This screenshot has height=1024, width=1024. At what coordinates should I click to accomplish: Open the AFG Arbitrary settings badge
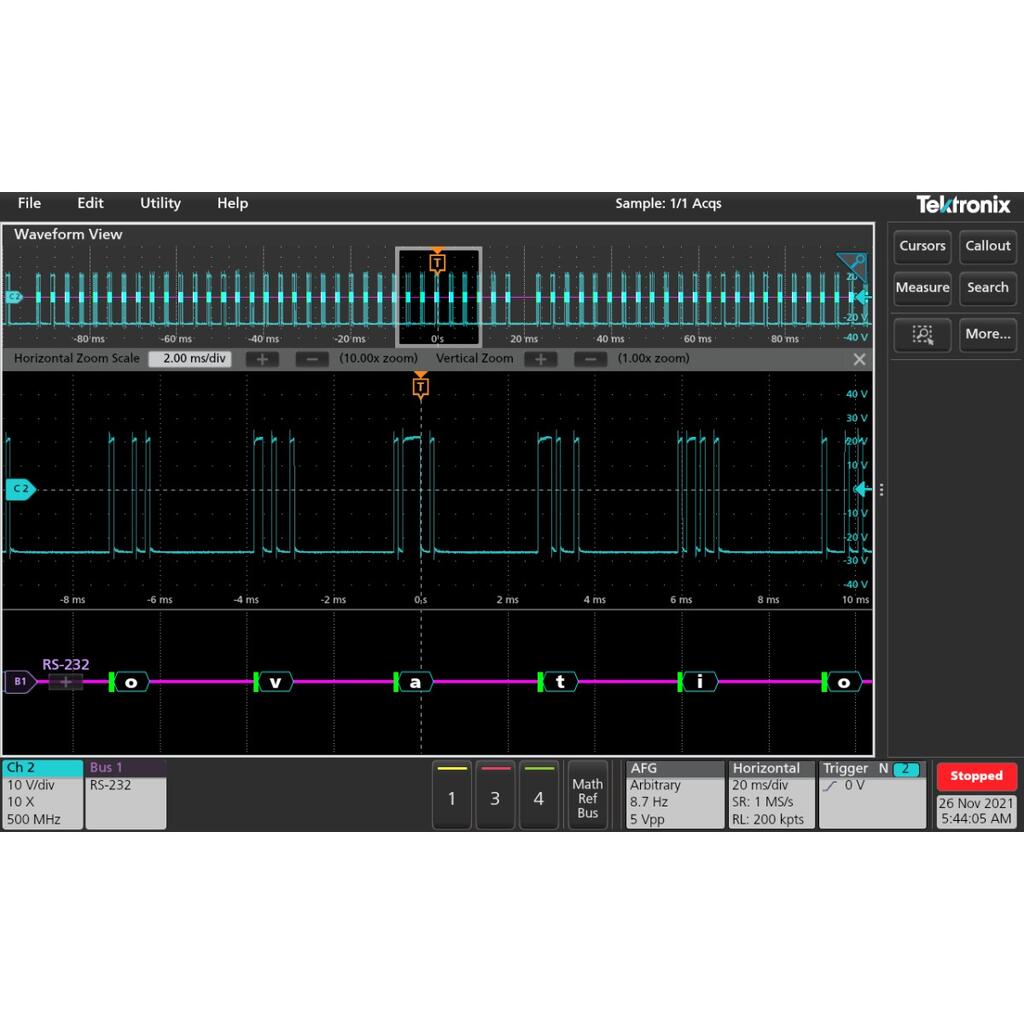coord(672,793)
